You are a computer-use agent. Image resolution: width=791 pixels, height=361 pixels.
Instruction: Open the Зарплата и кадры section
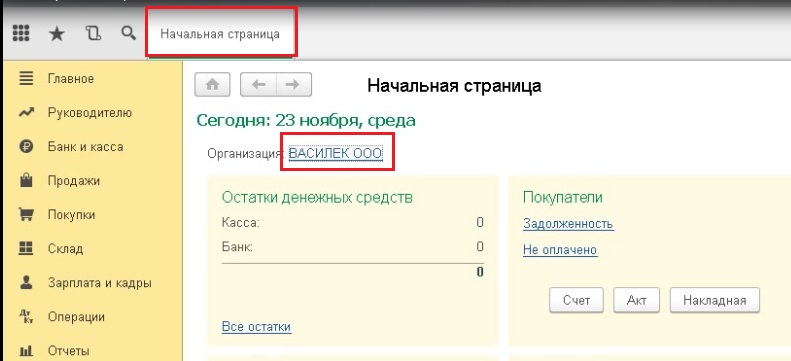tap(100, 283)
